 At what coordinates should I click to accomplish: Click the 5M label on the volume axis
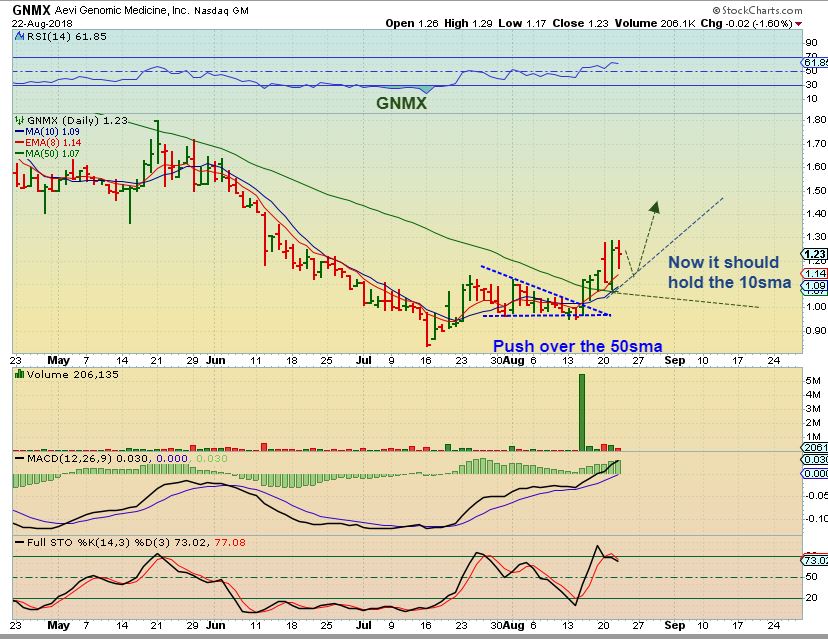[813, 381]
